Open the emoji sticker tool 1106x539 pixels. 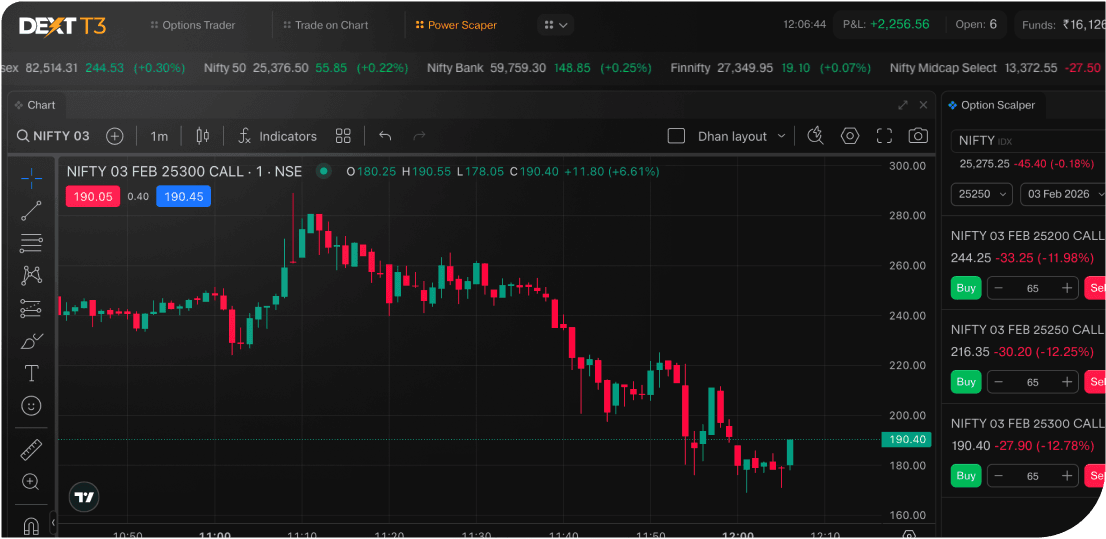pos(31,405)
